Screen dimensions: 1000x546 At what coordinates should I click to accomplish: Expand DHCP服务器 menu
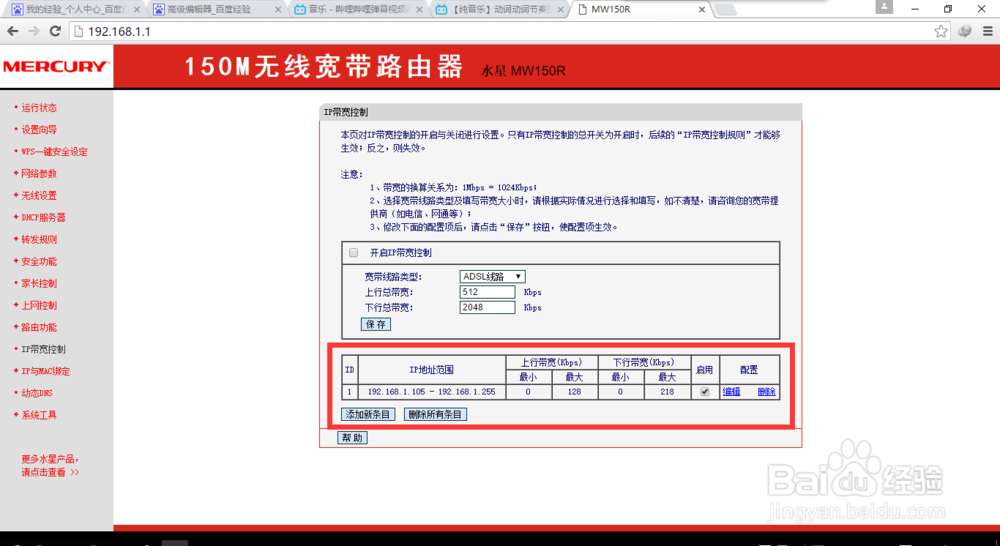[43, 218]
